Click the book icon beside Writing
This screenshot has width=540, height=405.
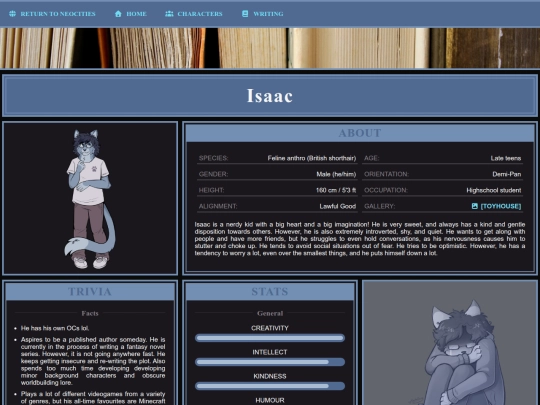click(x=245, y=14)
